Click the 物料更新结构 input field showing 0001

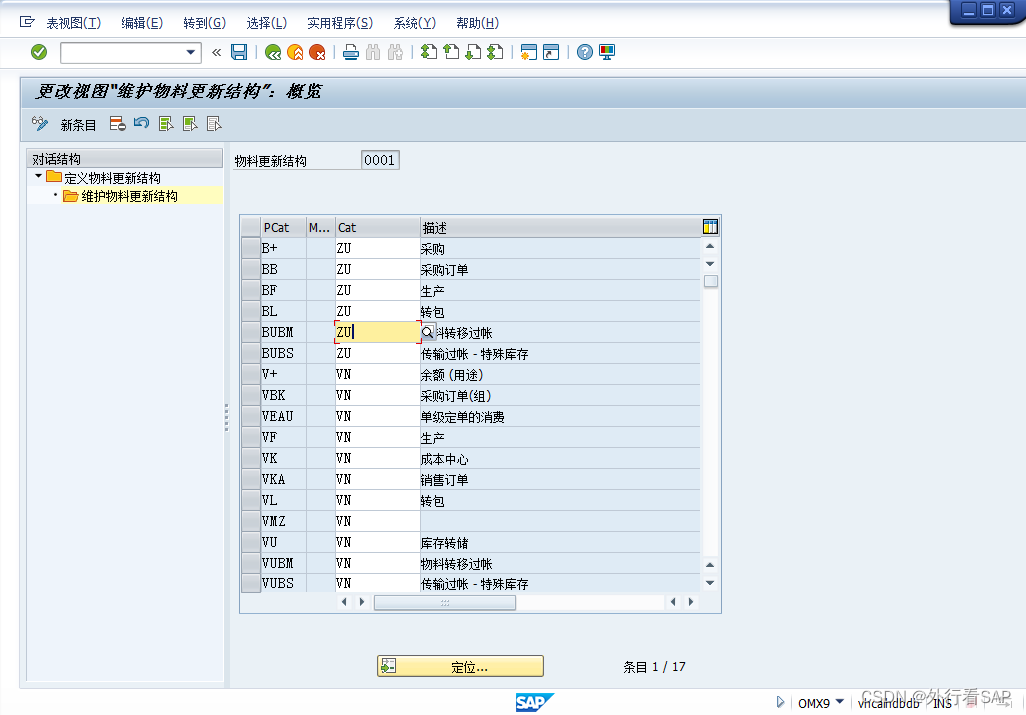click(x=379, y=159)
